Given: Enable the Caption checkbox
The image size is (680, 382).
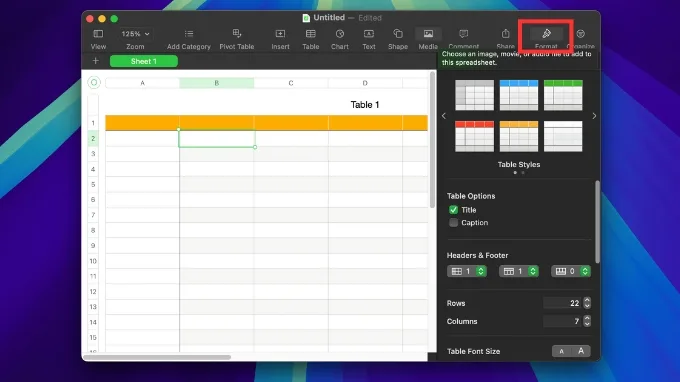Looking at the screenshot, I should click(x=453, y=223).
